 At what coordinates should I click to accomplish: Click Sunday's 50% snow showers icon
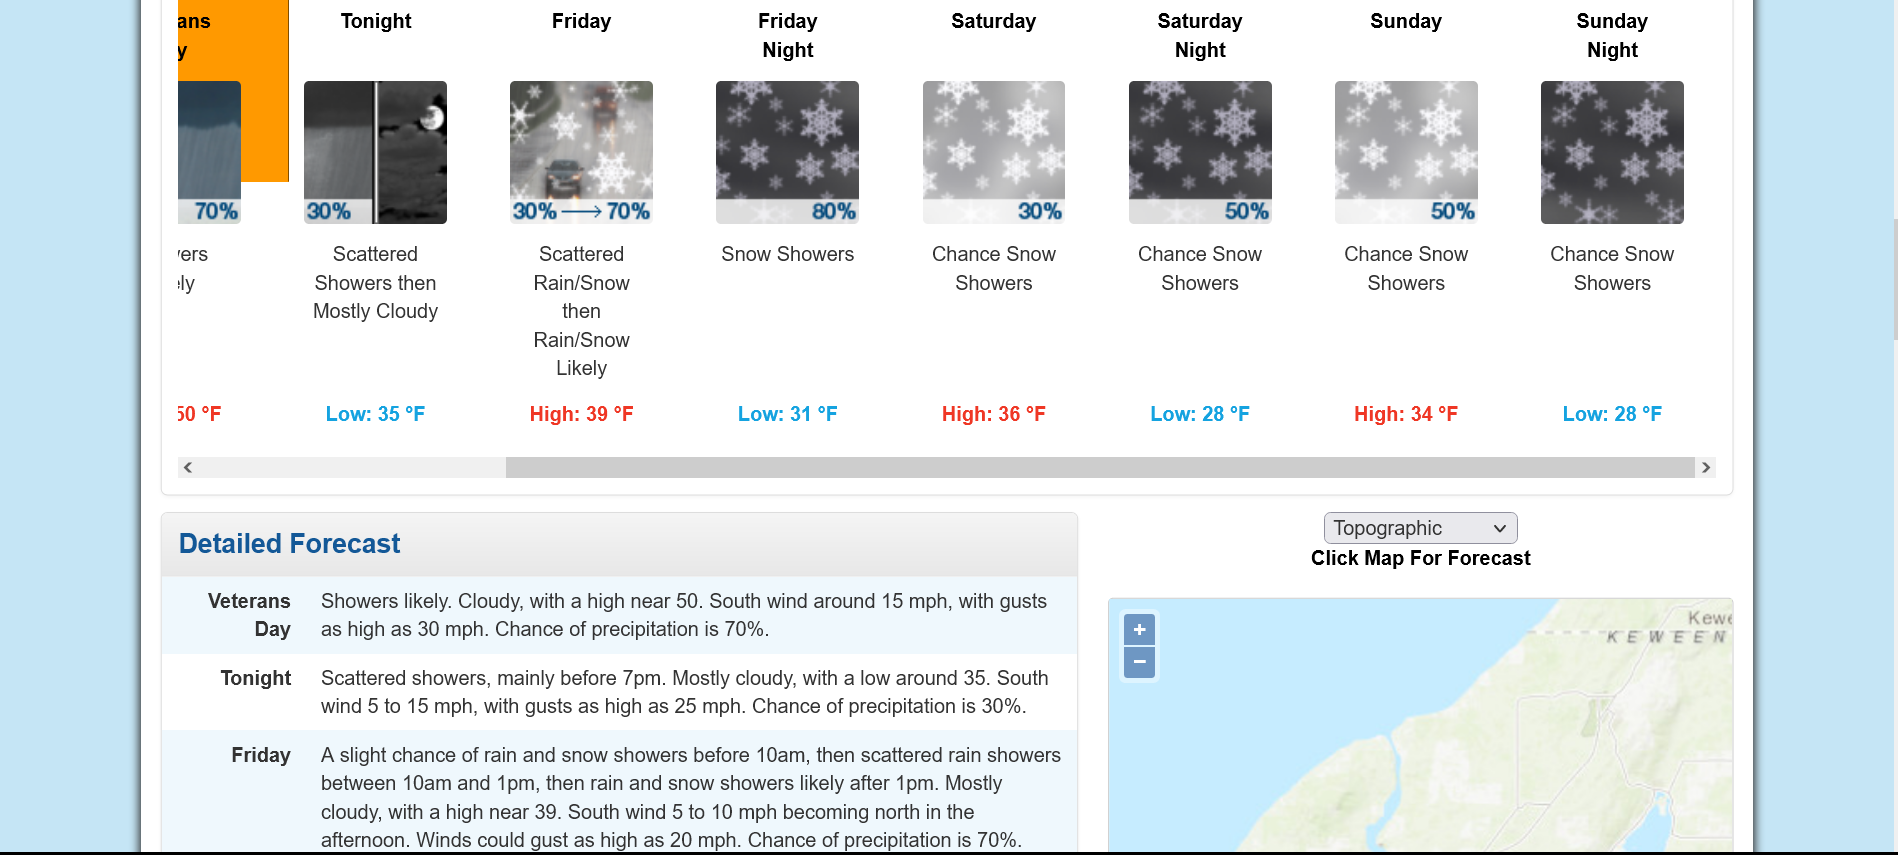click(1406, 152)
